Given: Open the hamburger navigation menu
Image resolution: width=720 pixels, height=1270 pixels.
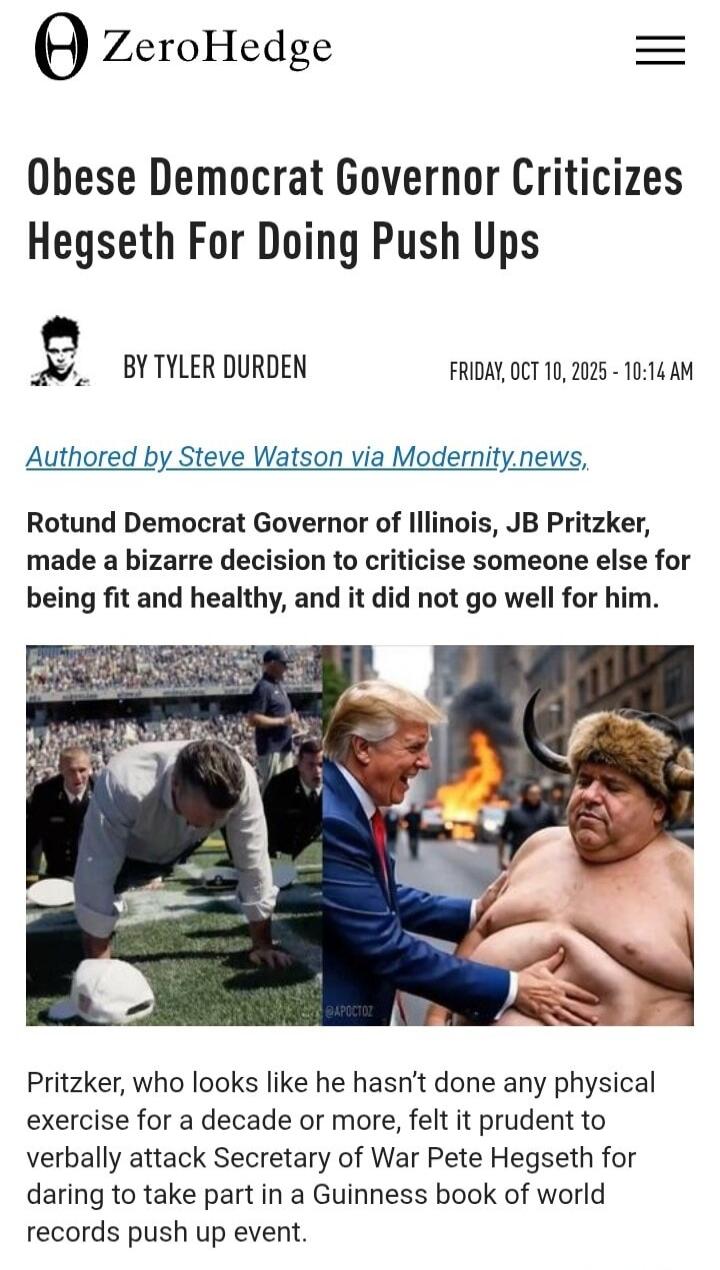Looking at the screenshot, I should click(660, 50).
